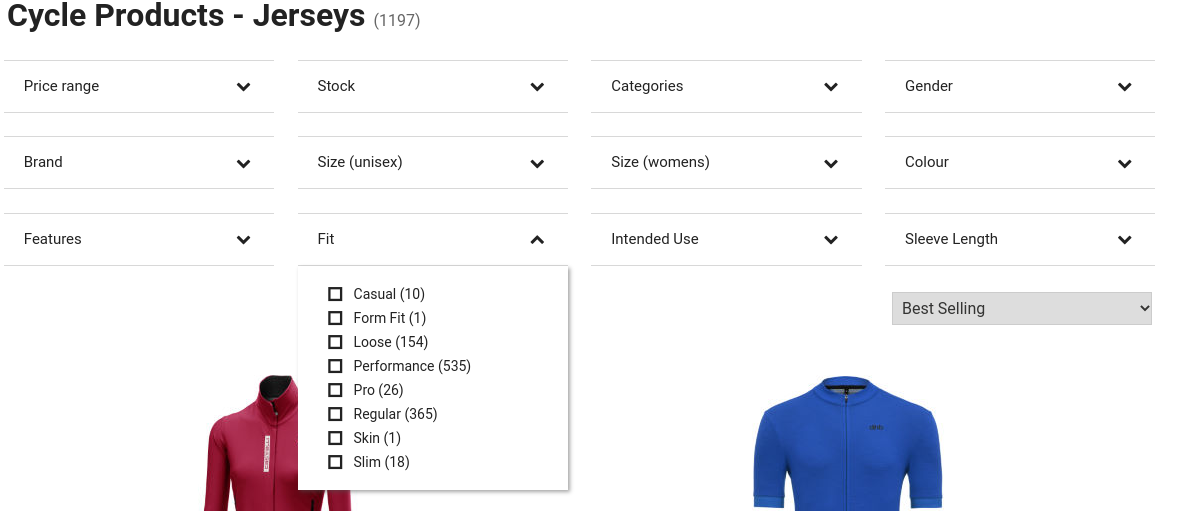1185x511 pixels.
Task: Expand Brand filter using chevron icon
Action: (243, 163)
